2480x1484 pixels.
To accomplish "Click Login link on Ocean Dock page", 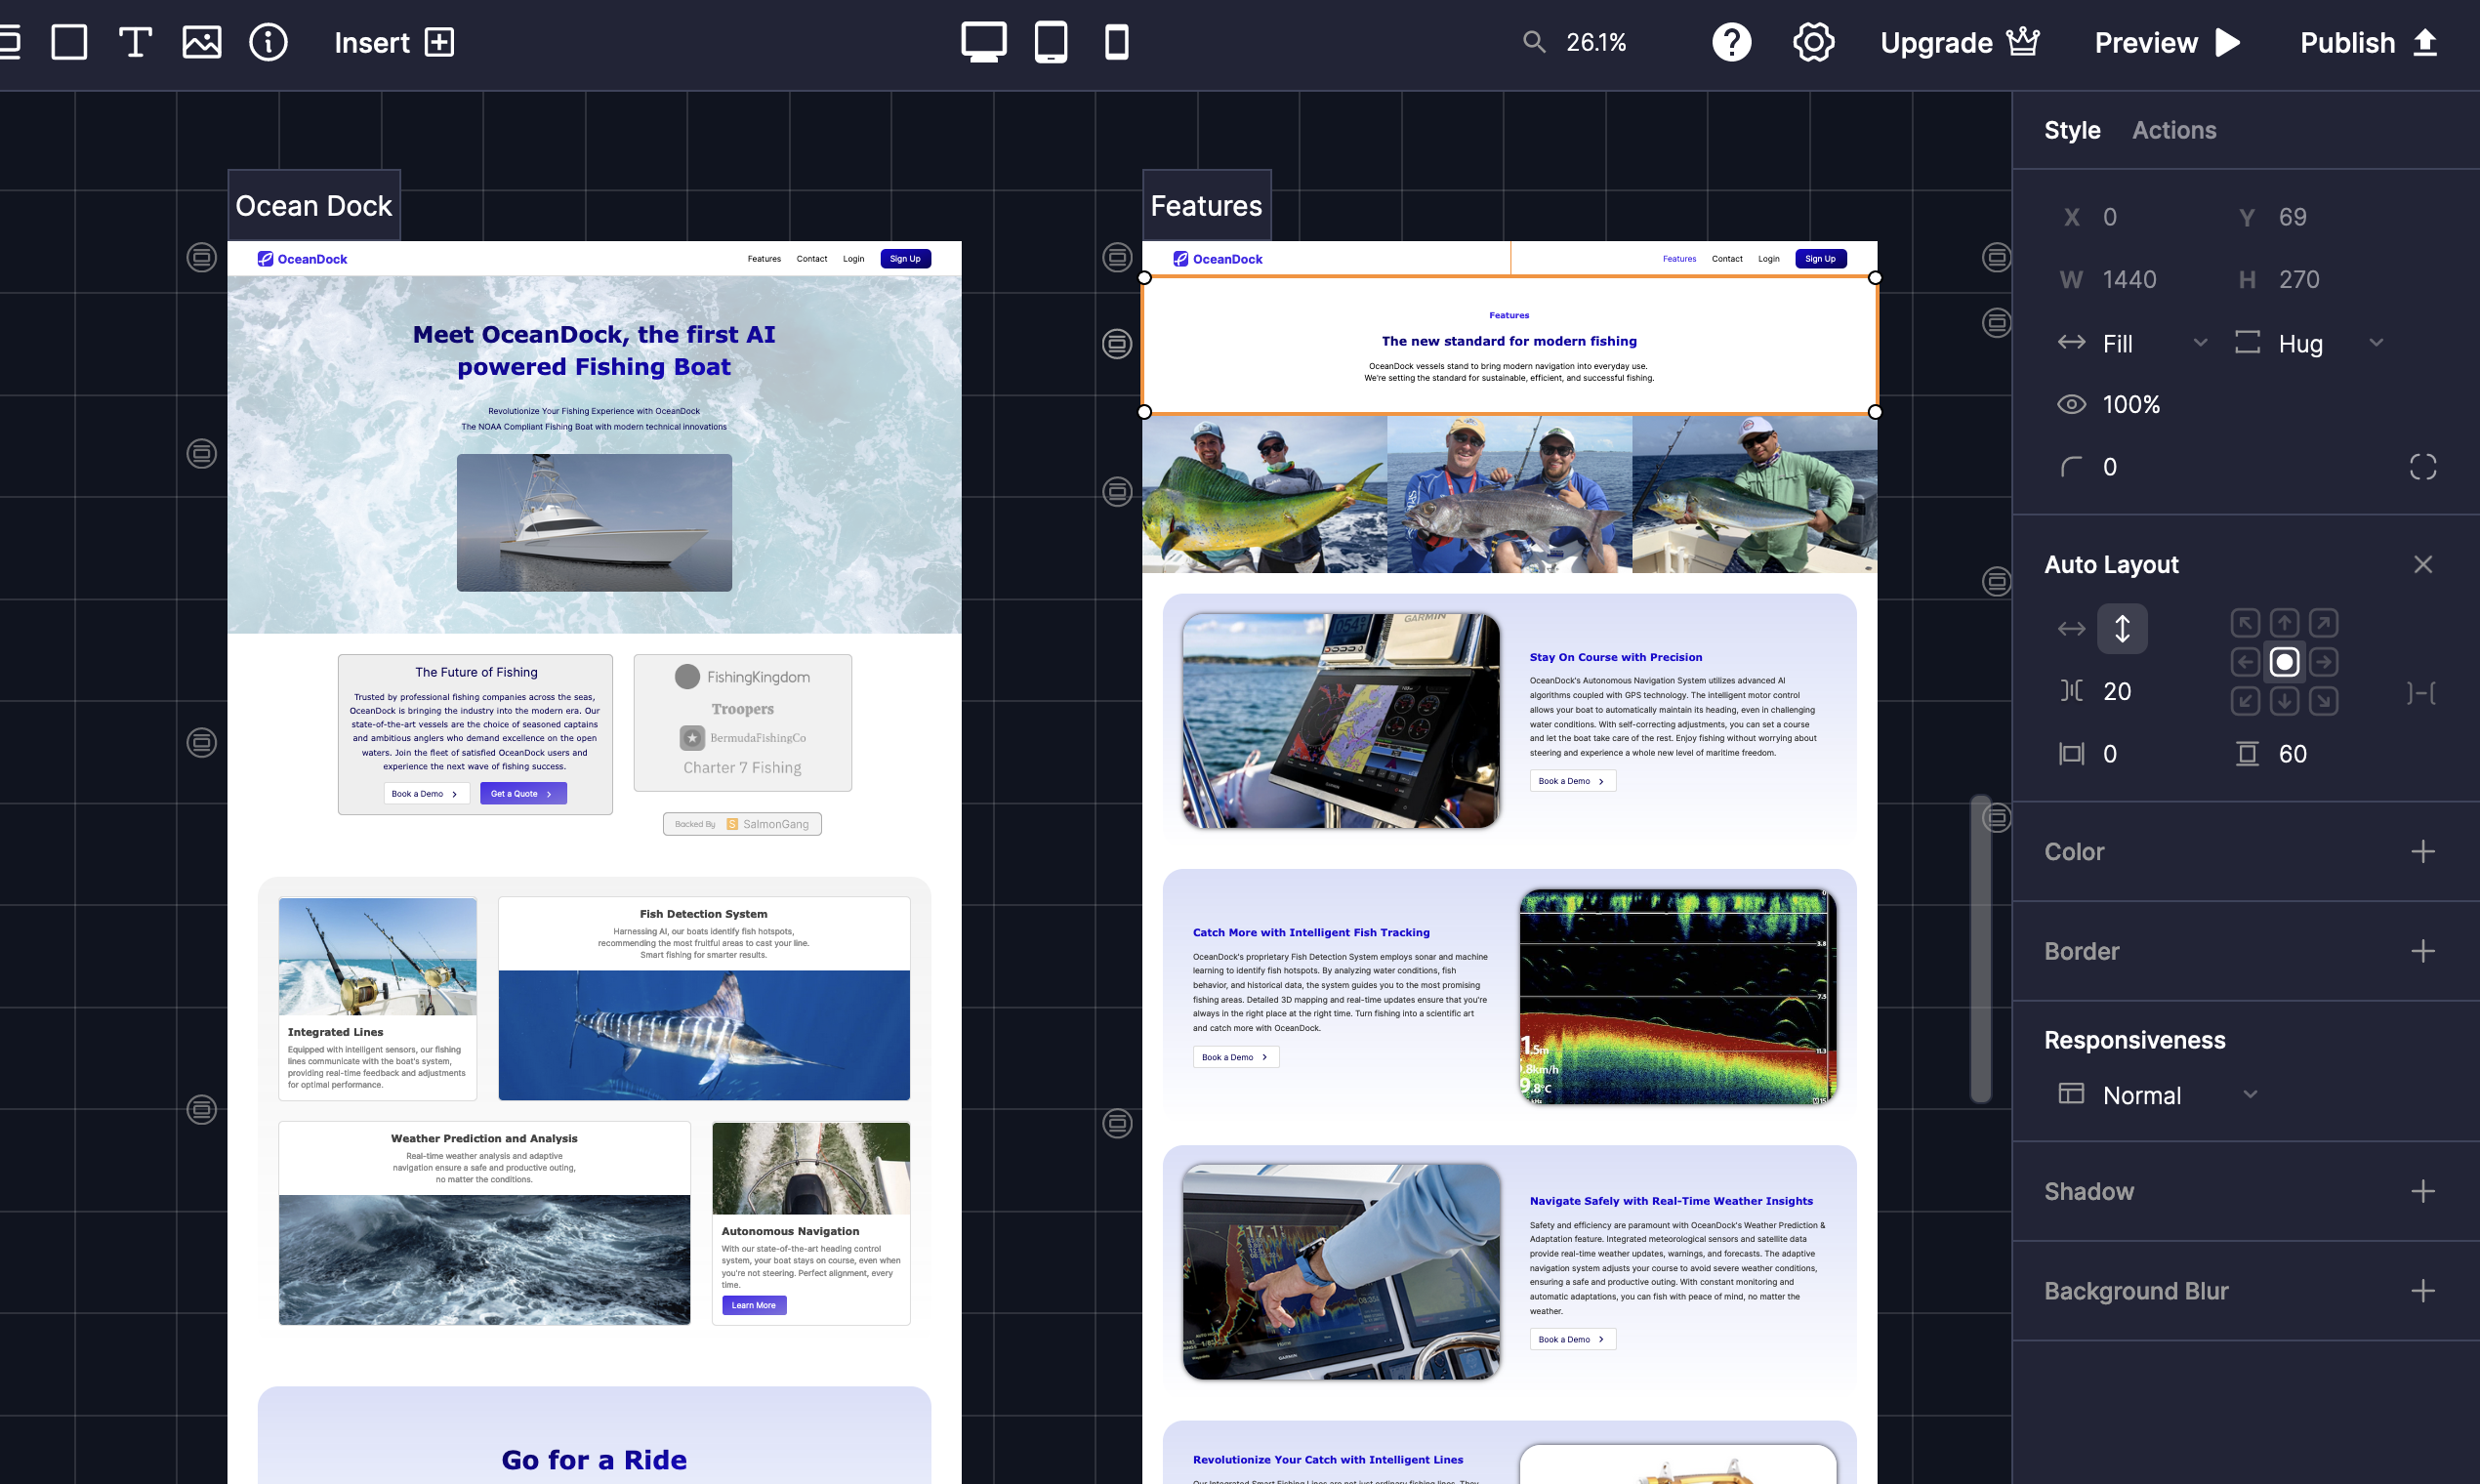I will (x=853, y=259).
